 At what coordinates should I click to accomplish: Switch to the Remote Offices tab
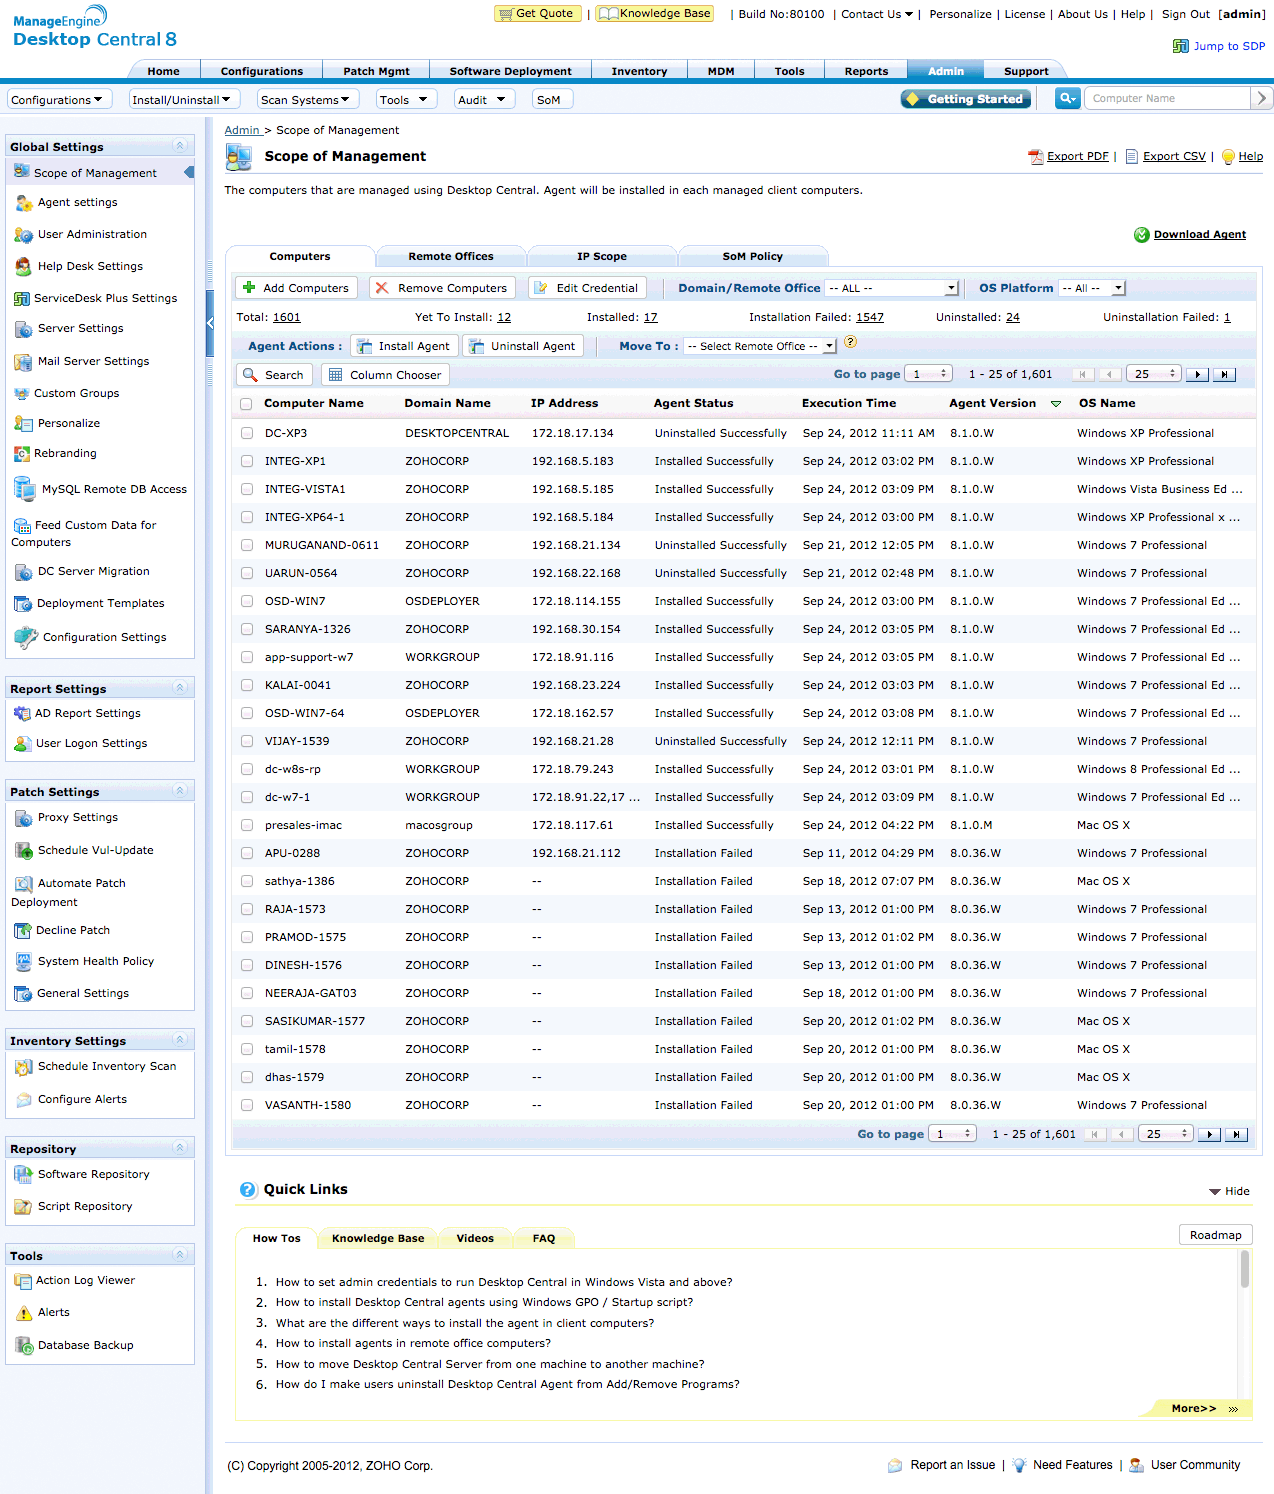(x=450, y=257)
